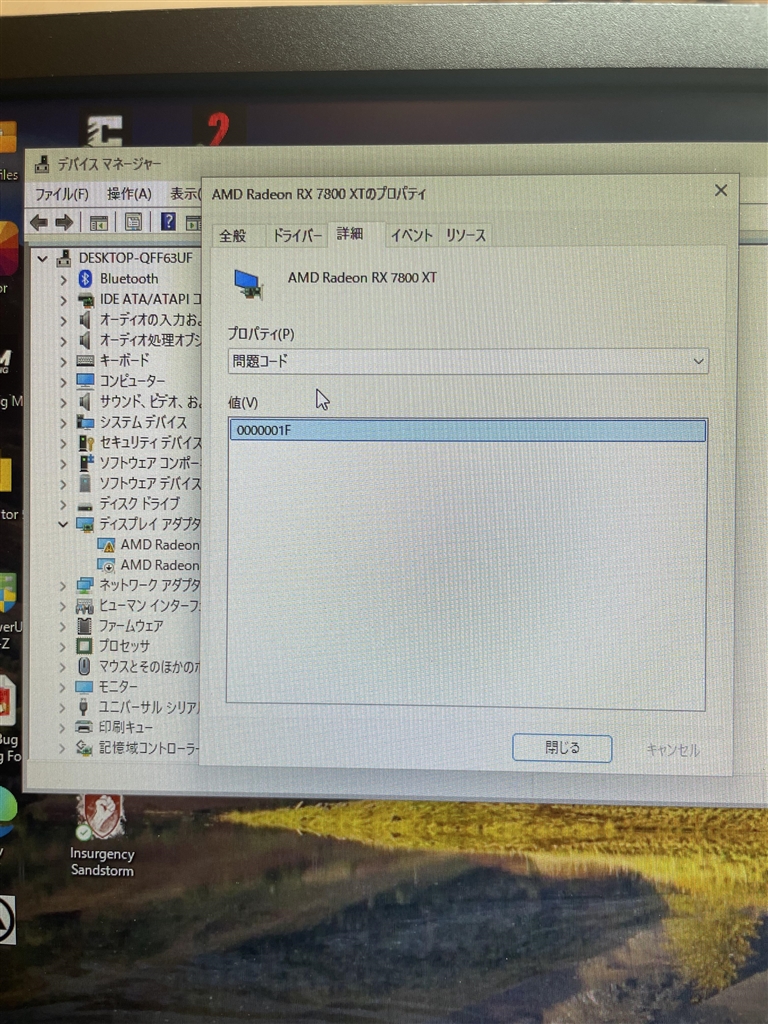
Task: Select the second AMD Radeon display adapter
Action: coord(148,565)
